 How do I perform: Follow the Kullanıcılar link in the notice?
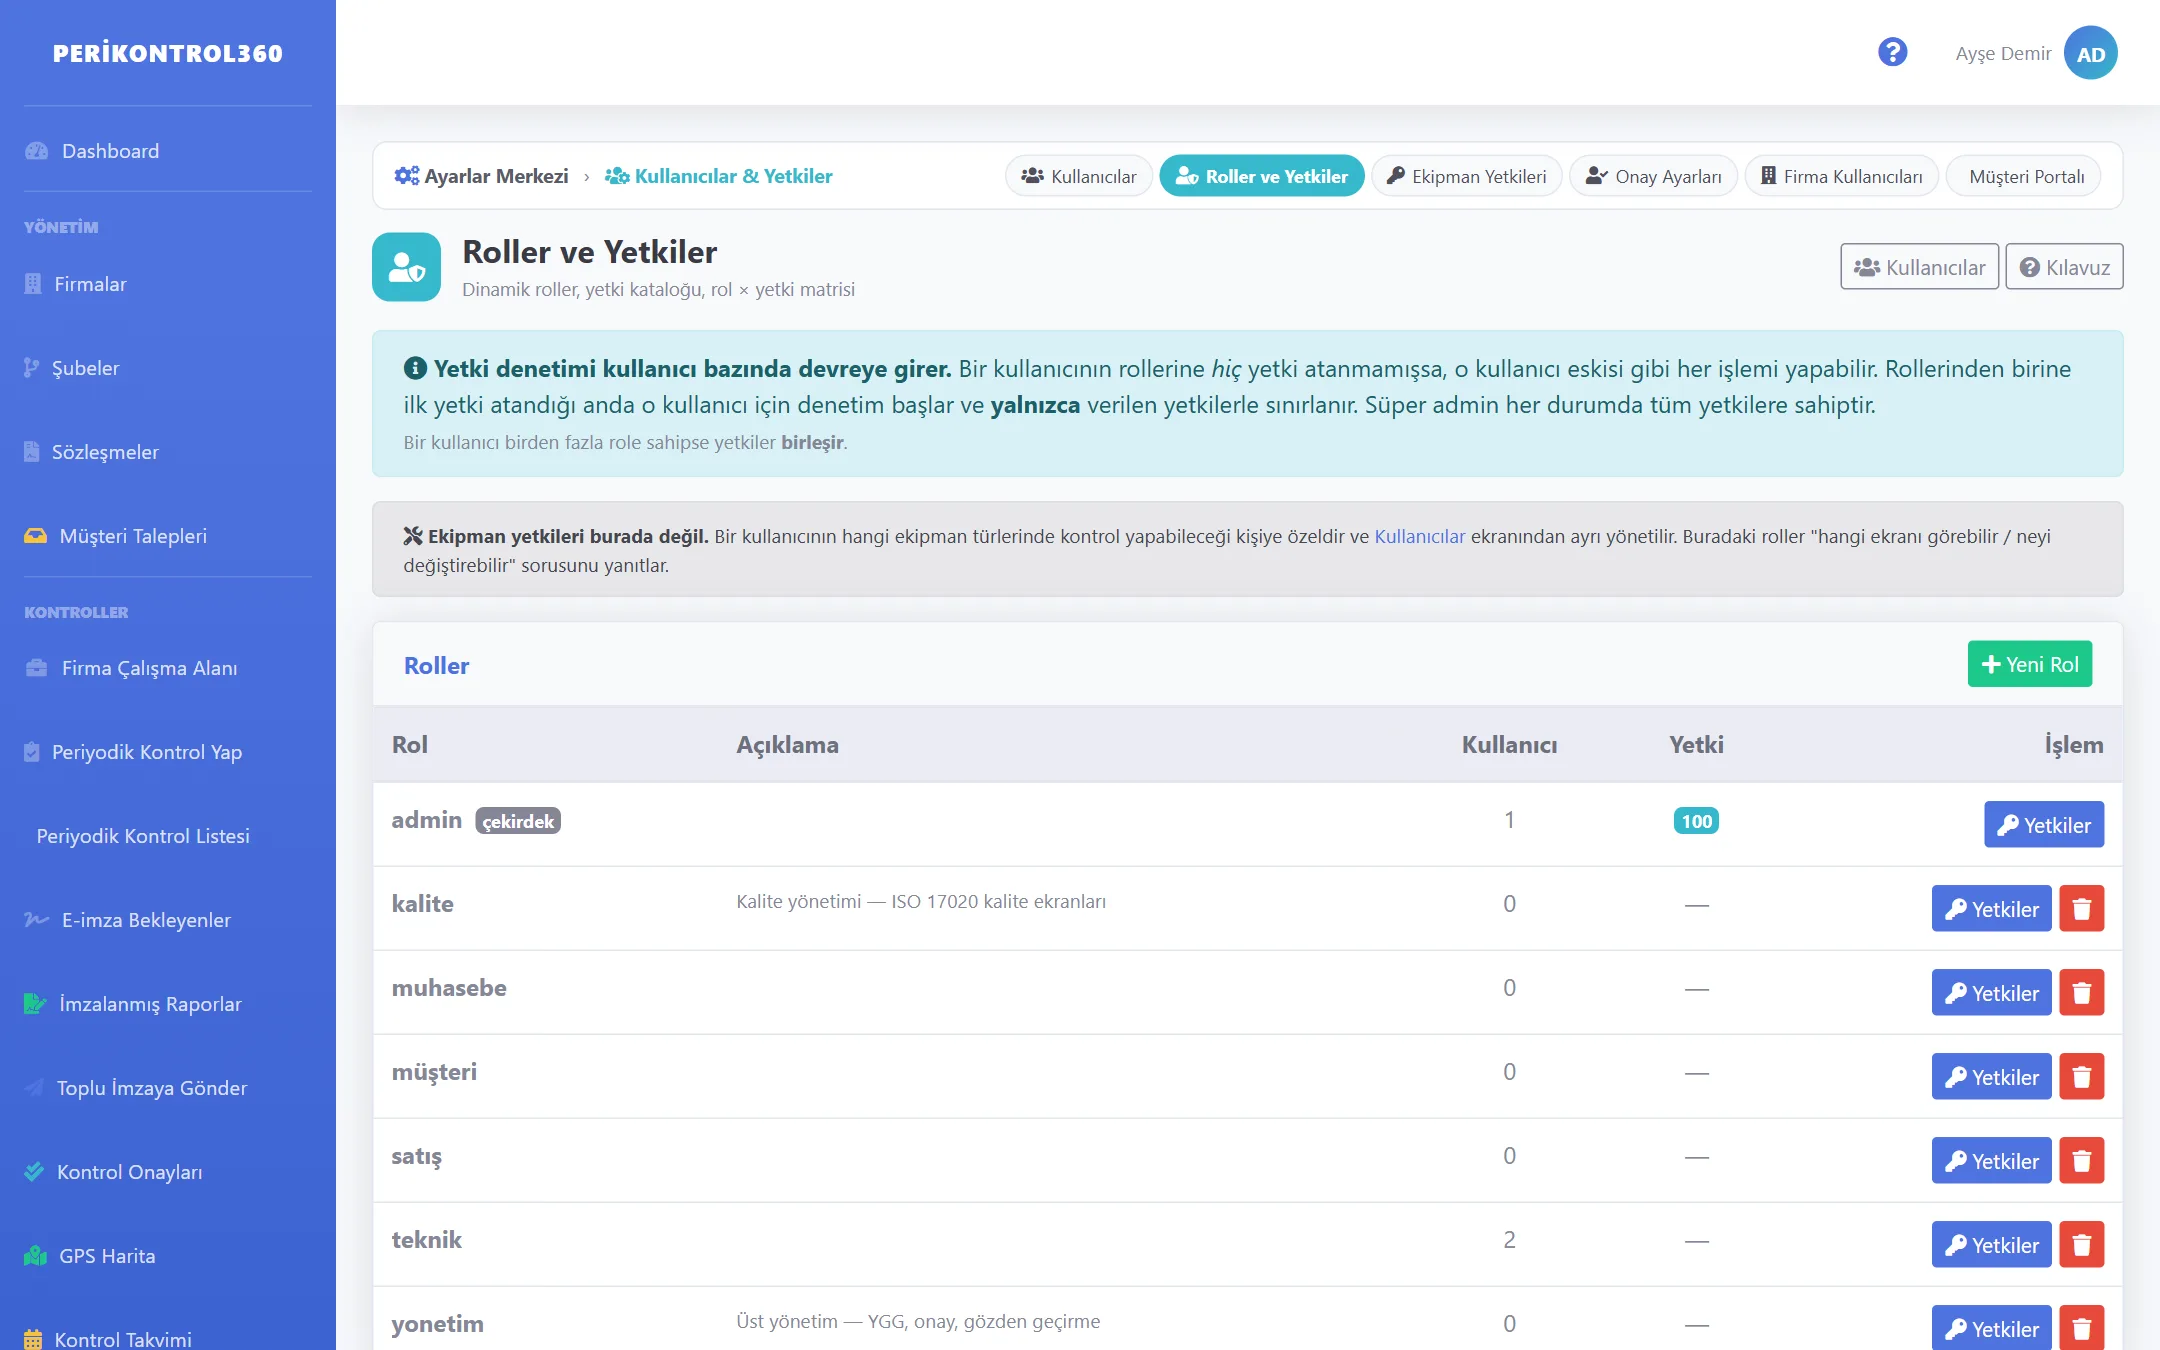(x=1419, y=536)
